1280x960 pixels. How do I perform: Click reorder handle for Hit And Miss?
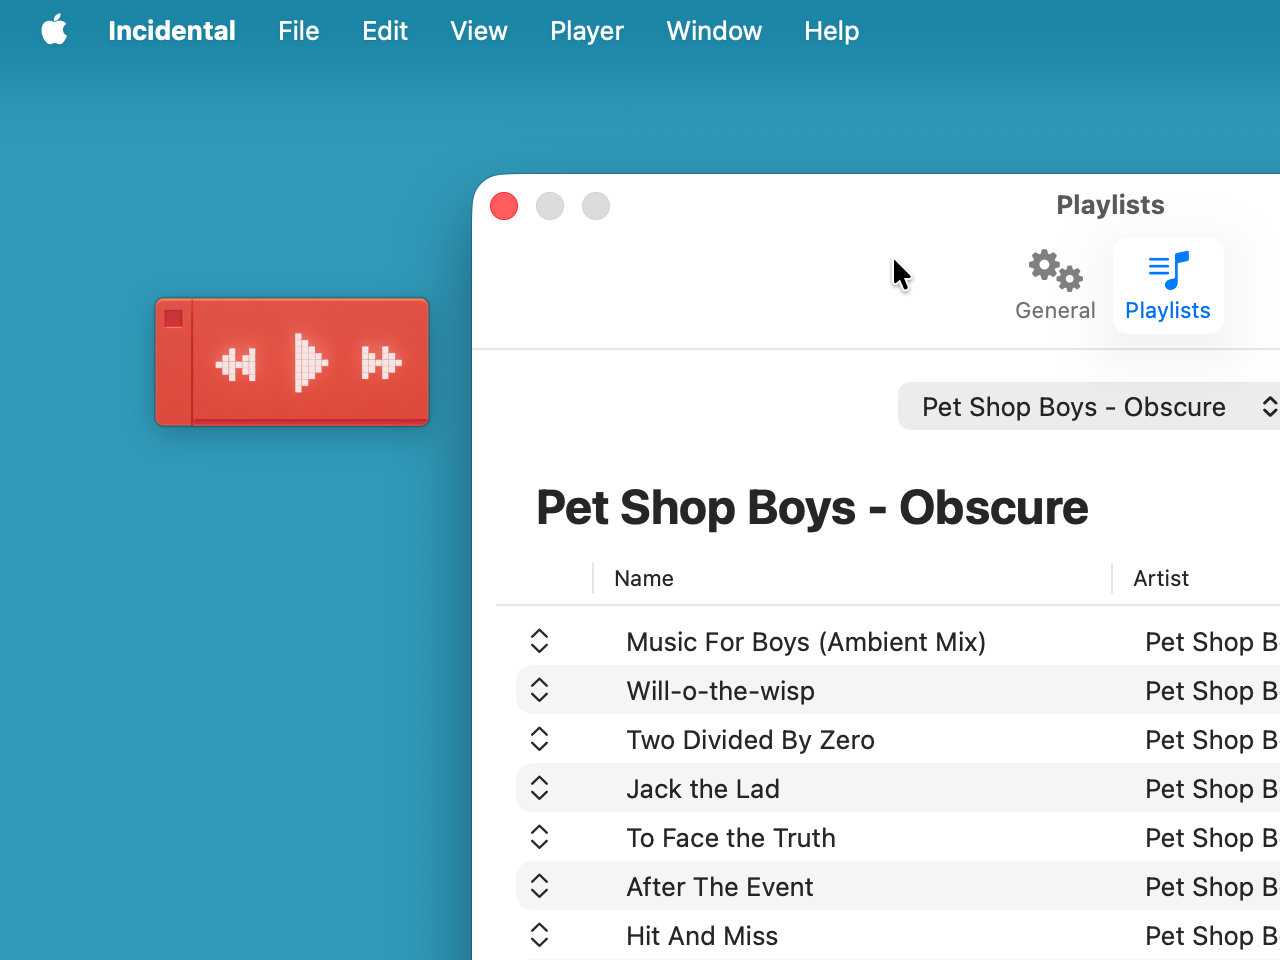(x=539, y=935)
